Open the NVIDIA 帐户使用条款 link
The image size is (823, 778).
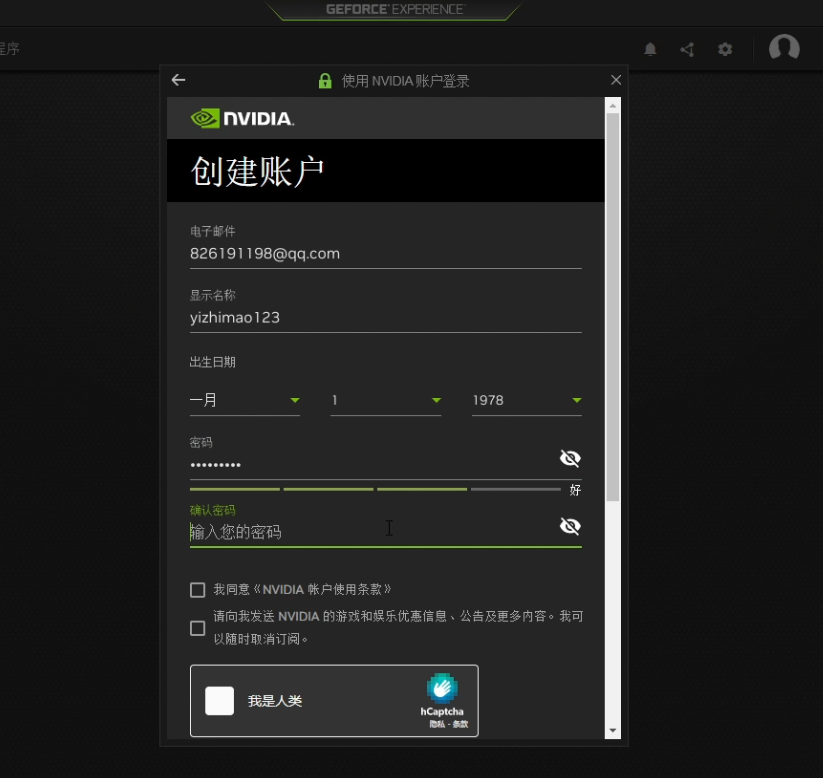click(322, 590)
